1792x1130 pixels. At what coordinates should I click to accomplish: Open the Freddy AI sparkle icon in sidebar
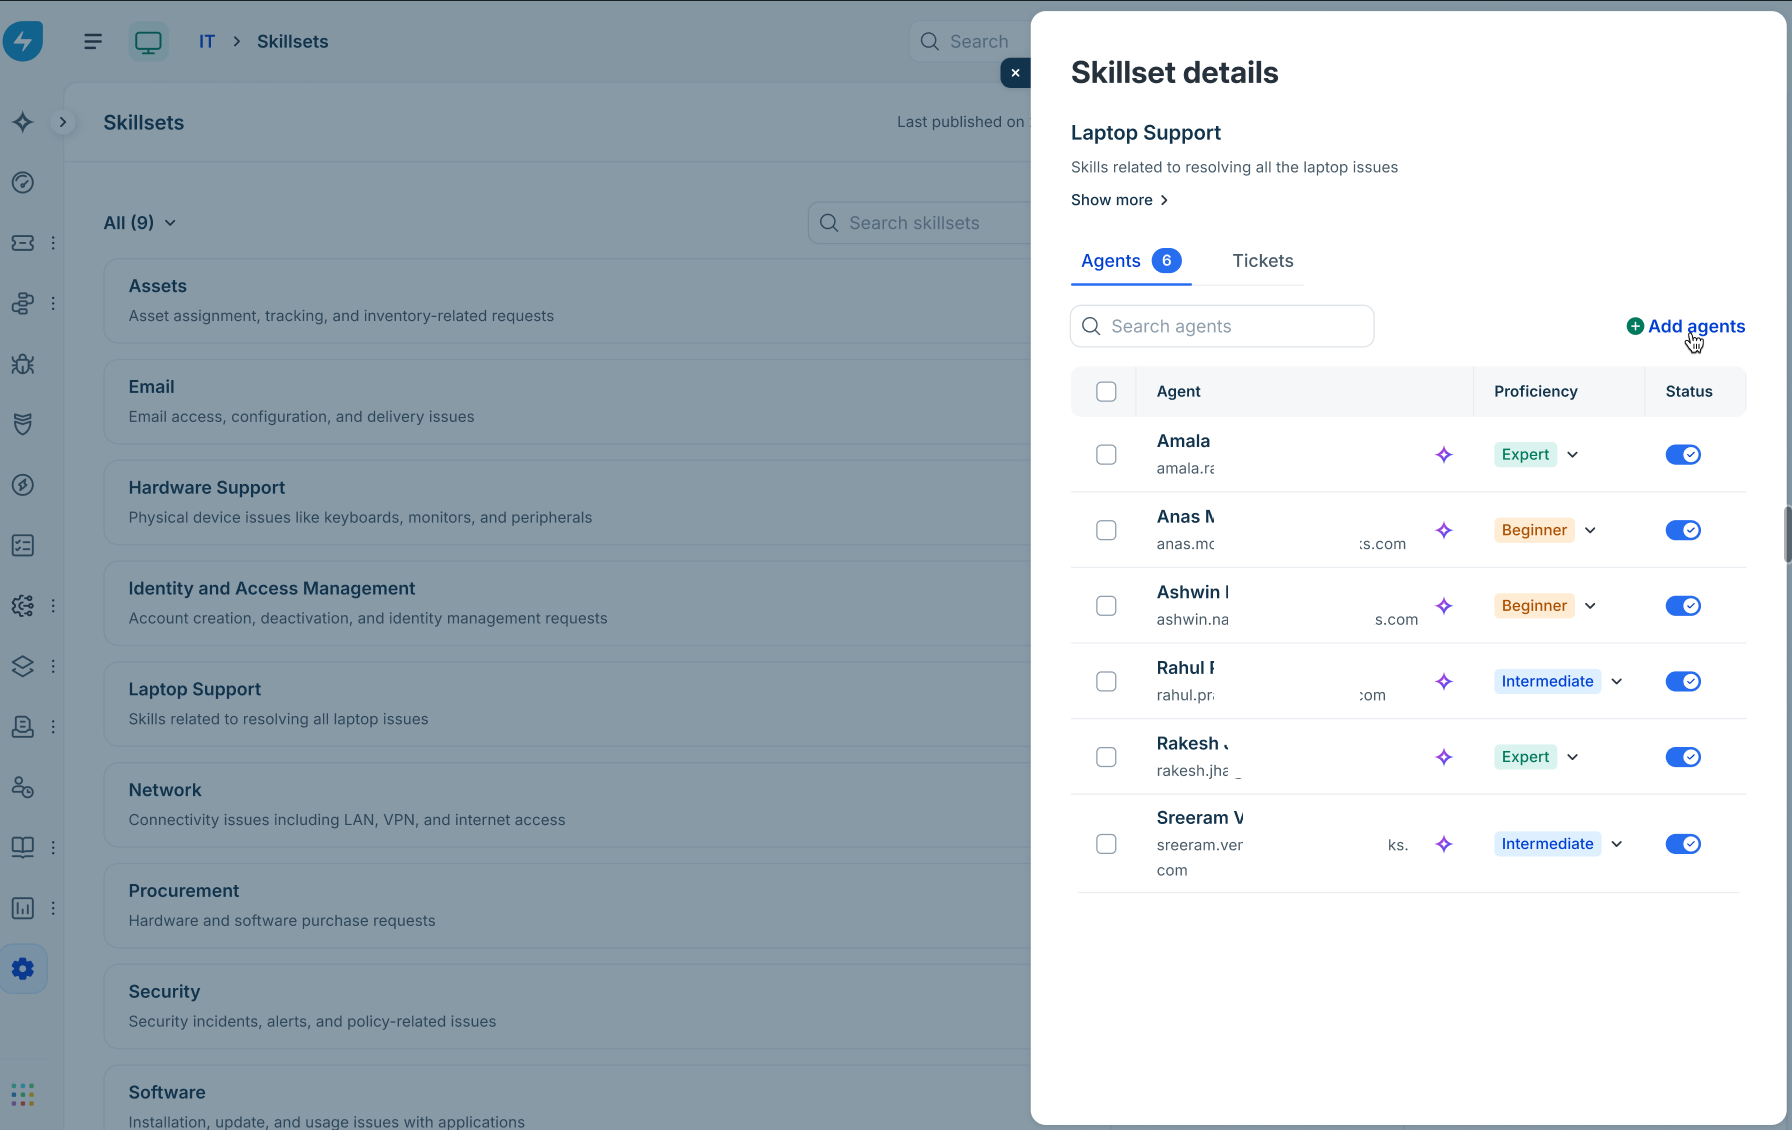point(23,122)
